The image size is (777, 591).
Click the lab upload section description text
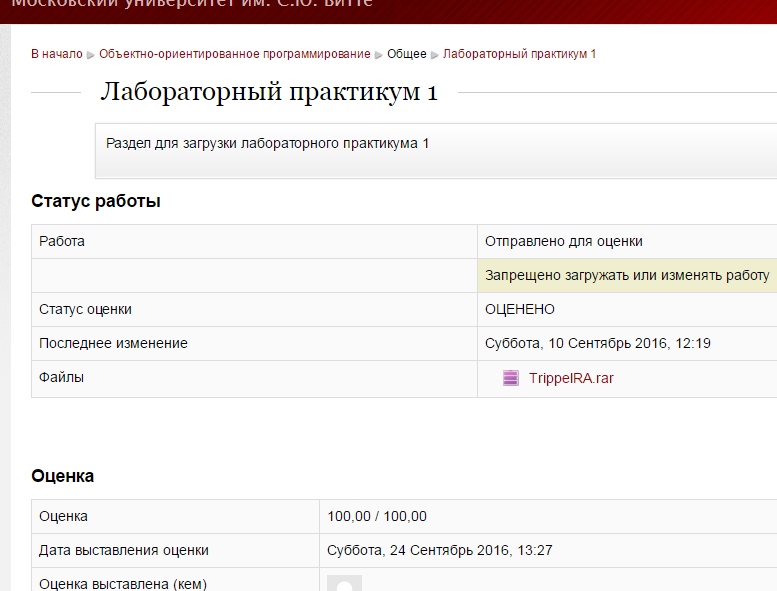(267, 143)
